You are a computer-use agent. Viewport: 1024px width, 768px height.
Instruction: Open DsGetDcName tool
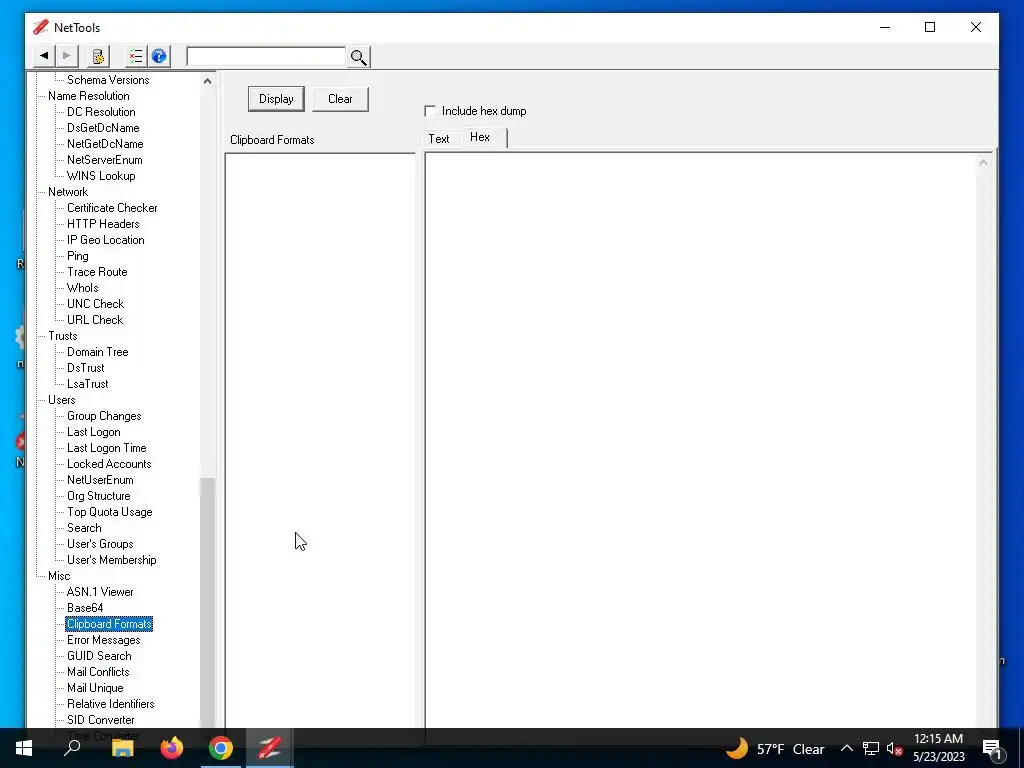(x=103, y=128)
